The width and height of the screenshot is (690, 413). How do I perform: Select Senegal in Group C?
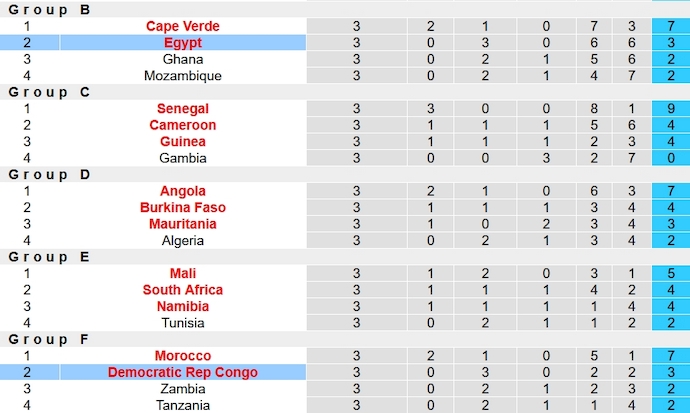click(x=182, y=109)
